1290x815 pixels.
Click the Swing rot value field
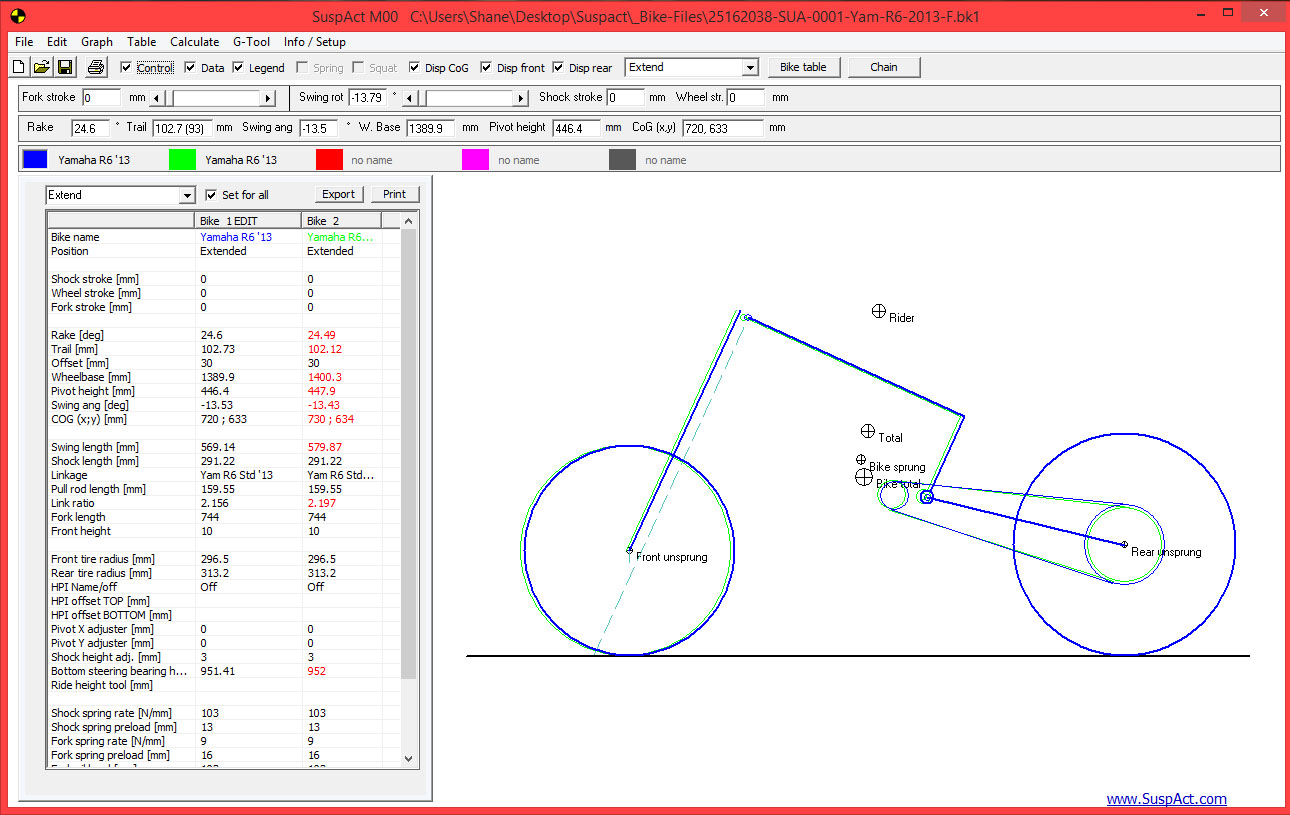click(367, 98)
